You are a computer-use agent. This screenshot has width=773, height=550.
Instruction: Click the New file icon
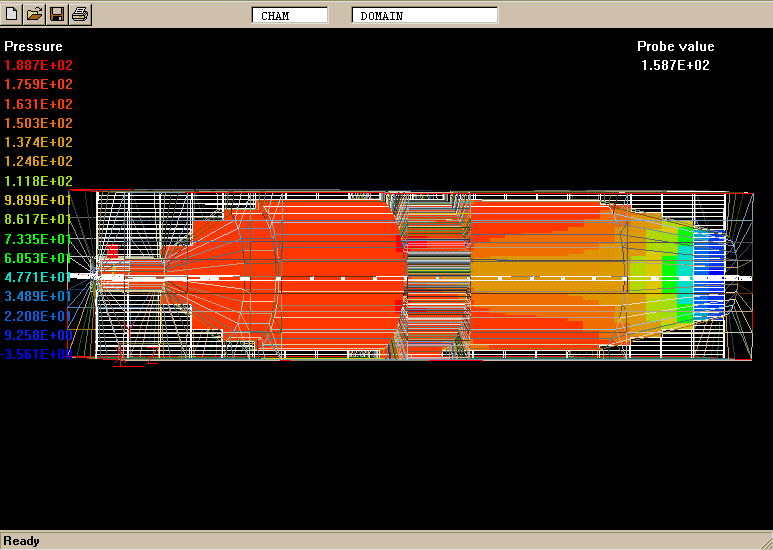point(12,14)
